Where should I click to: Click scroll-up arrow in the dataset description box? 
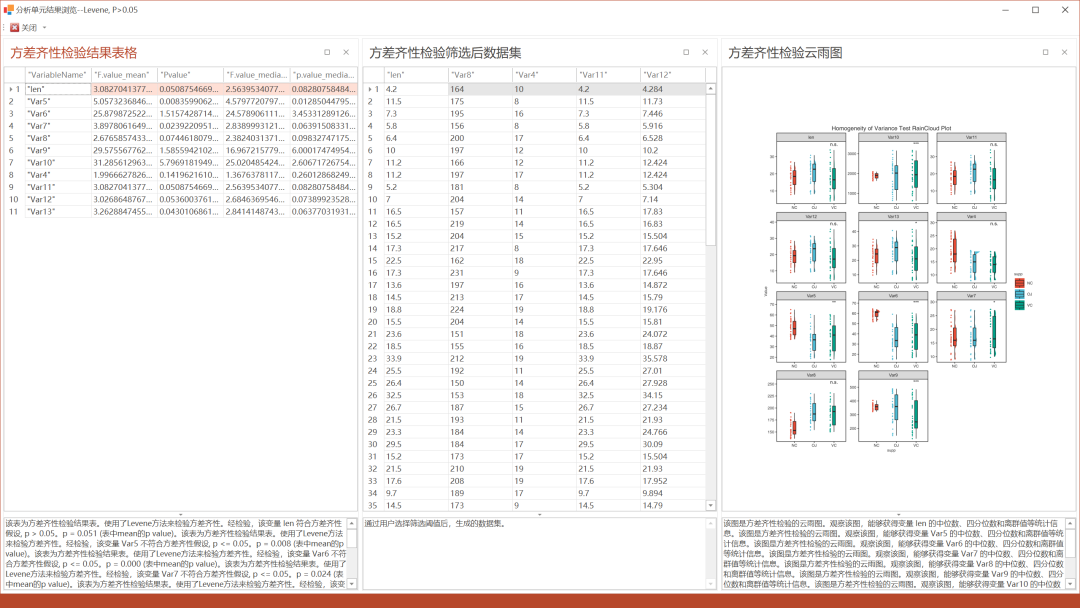pos(711,524)
